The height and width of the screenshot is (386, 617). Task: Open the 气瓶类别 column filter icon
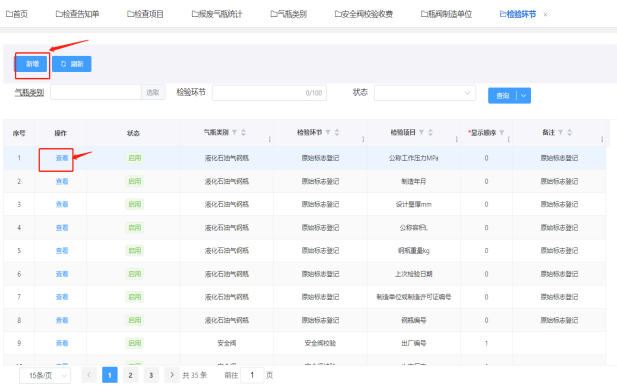234,133
